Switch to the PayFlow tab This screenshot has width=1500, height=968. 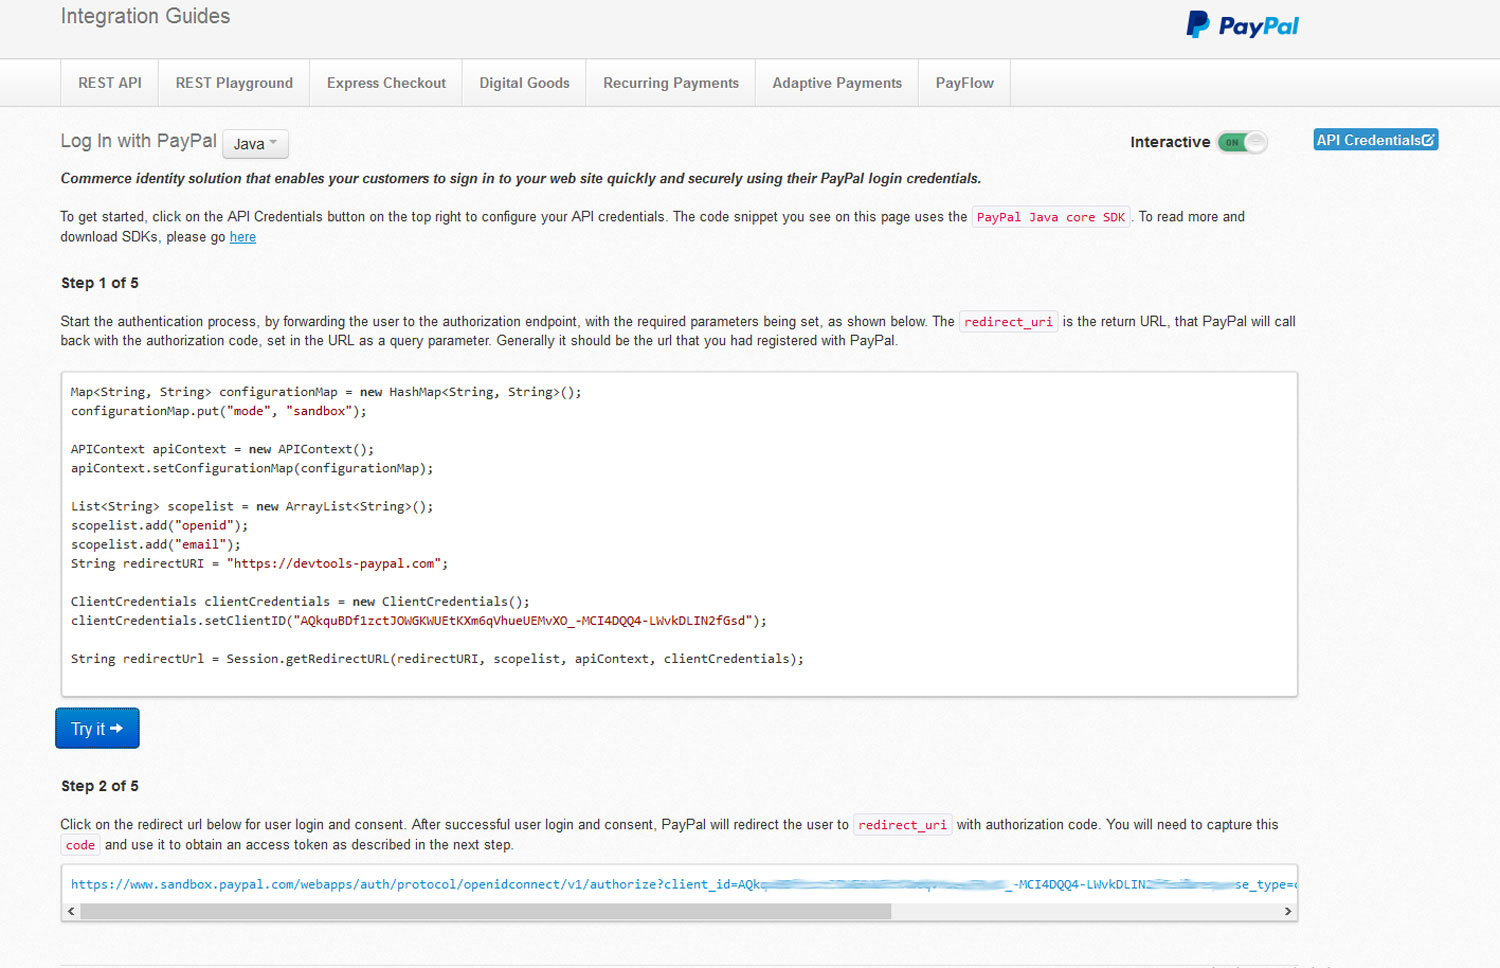(x=965, y=83)
